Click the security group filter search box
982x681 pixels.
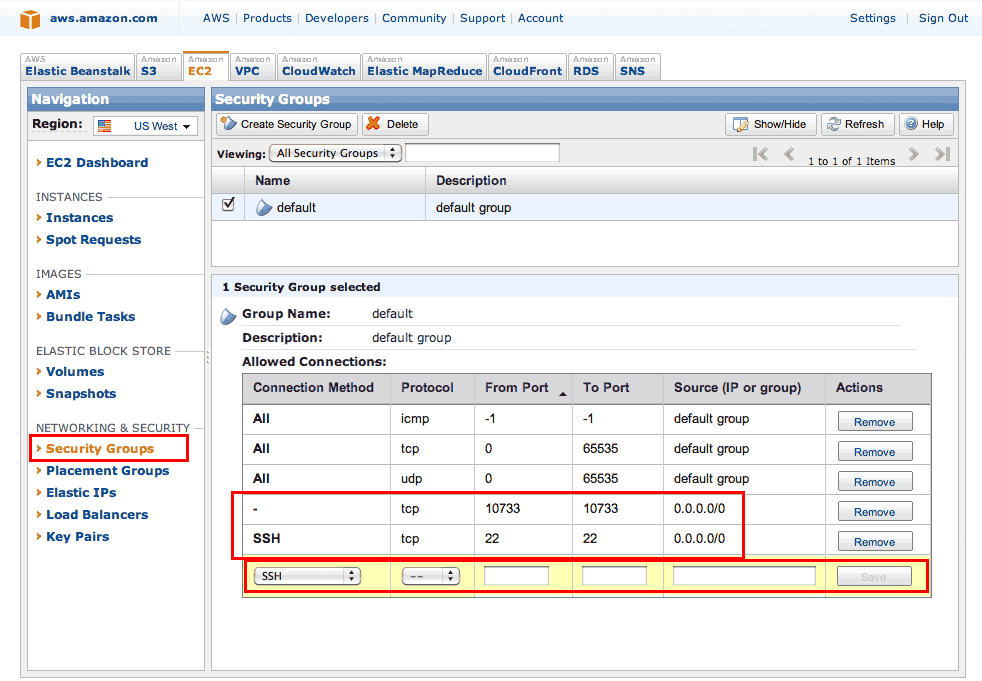click(x=482, y=153)
